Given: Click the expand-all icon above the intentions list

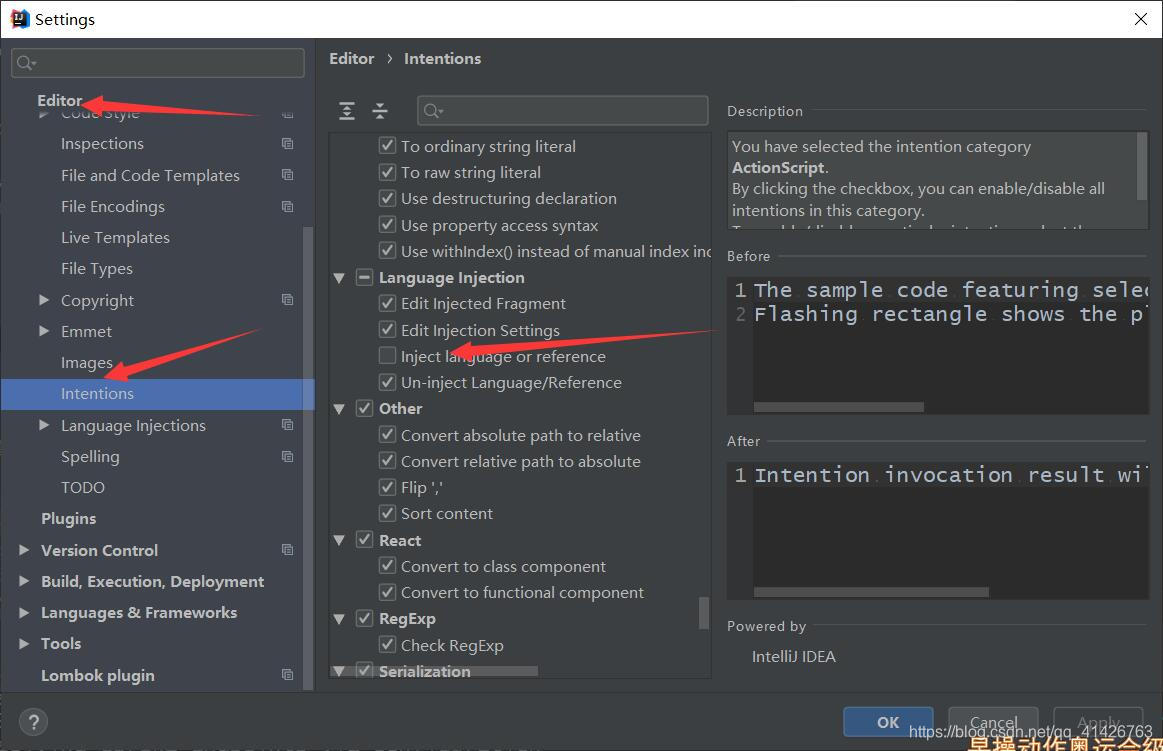Looking at the screenshot, I should pyautogui.click(x=346, y=111).
